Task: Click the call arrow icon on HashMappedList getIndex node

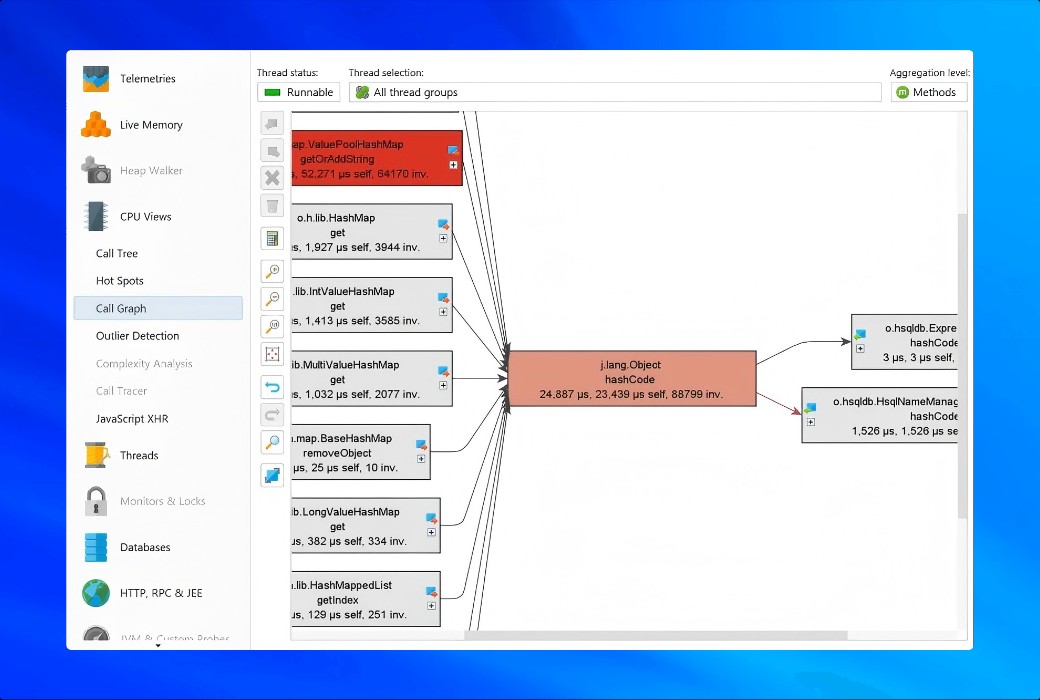Action: point(432,593)
